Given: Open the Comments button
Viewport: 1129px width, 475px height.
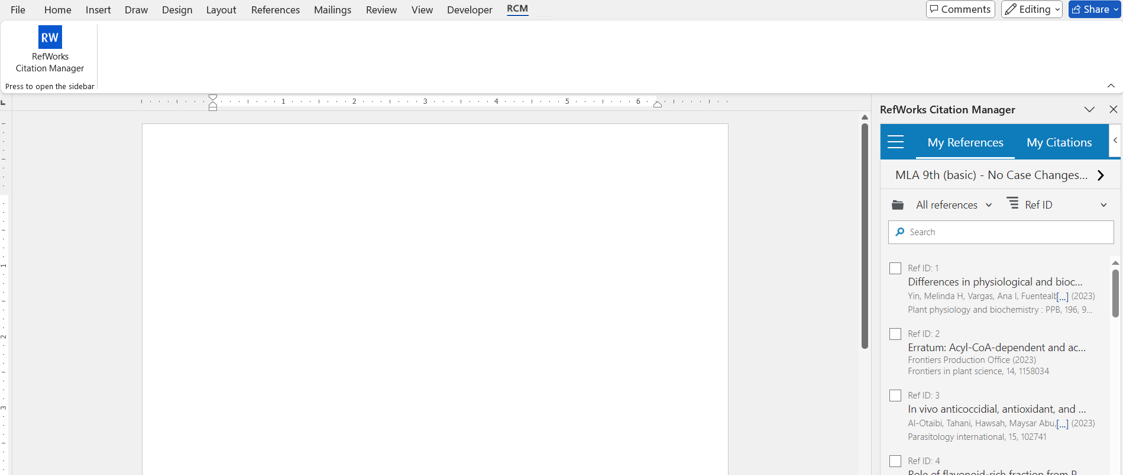Looking at the screenshot, I should pyautogui.click(x=960, y=9).
